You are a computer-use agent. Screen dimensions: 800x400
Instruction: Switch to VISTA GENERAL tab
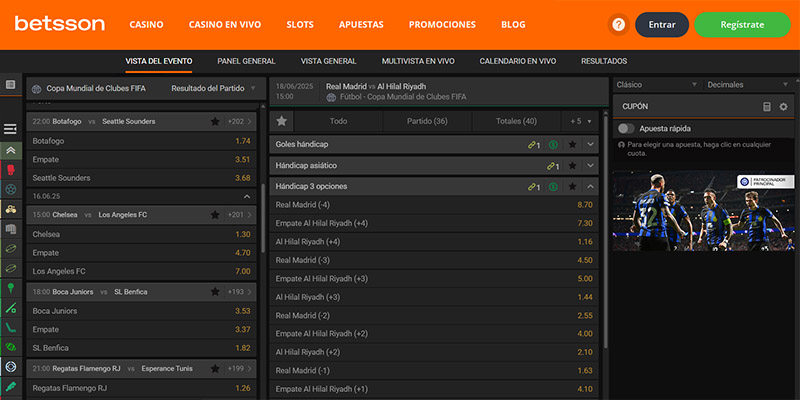329,61
